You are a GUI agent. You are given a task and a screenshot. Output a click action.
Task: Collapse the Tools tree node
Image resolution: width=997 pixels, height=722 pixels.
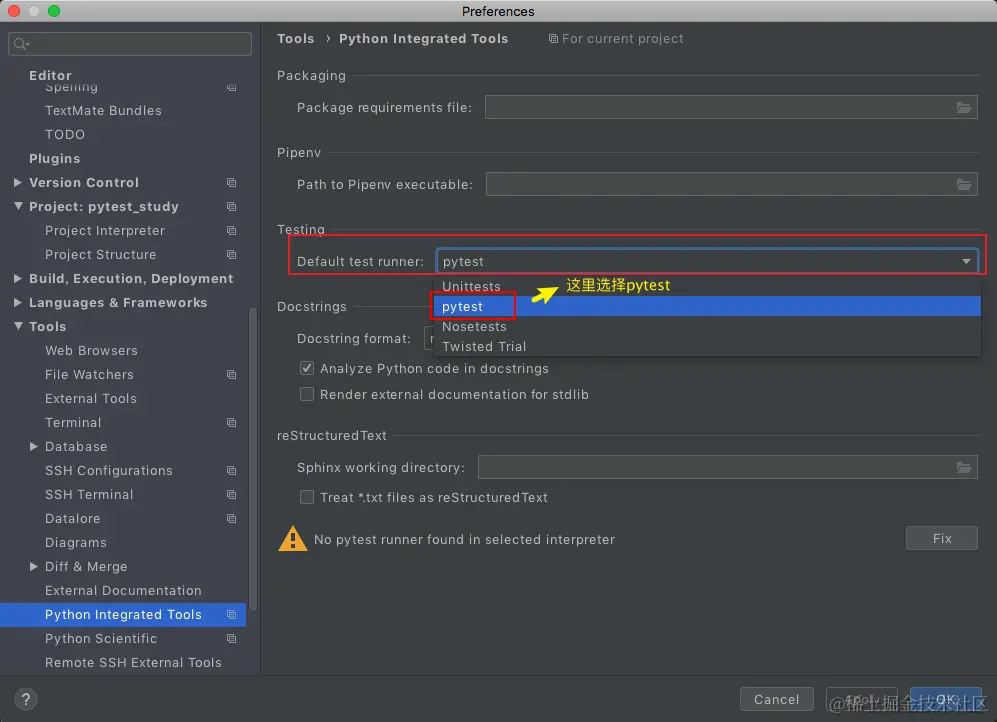[18, 326]
